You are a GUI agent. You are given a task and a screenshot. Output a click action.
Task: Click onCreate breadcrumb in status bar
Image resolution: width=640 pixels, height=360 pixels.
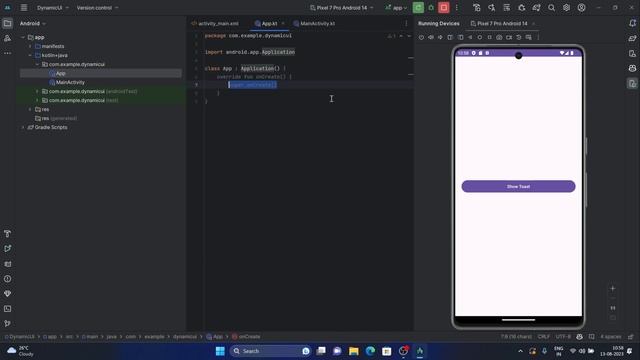point(246,337)
